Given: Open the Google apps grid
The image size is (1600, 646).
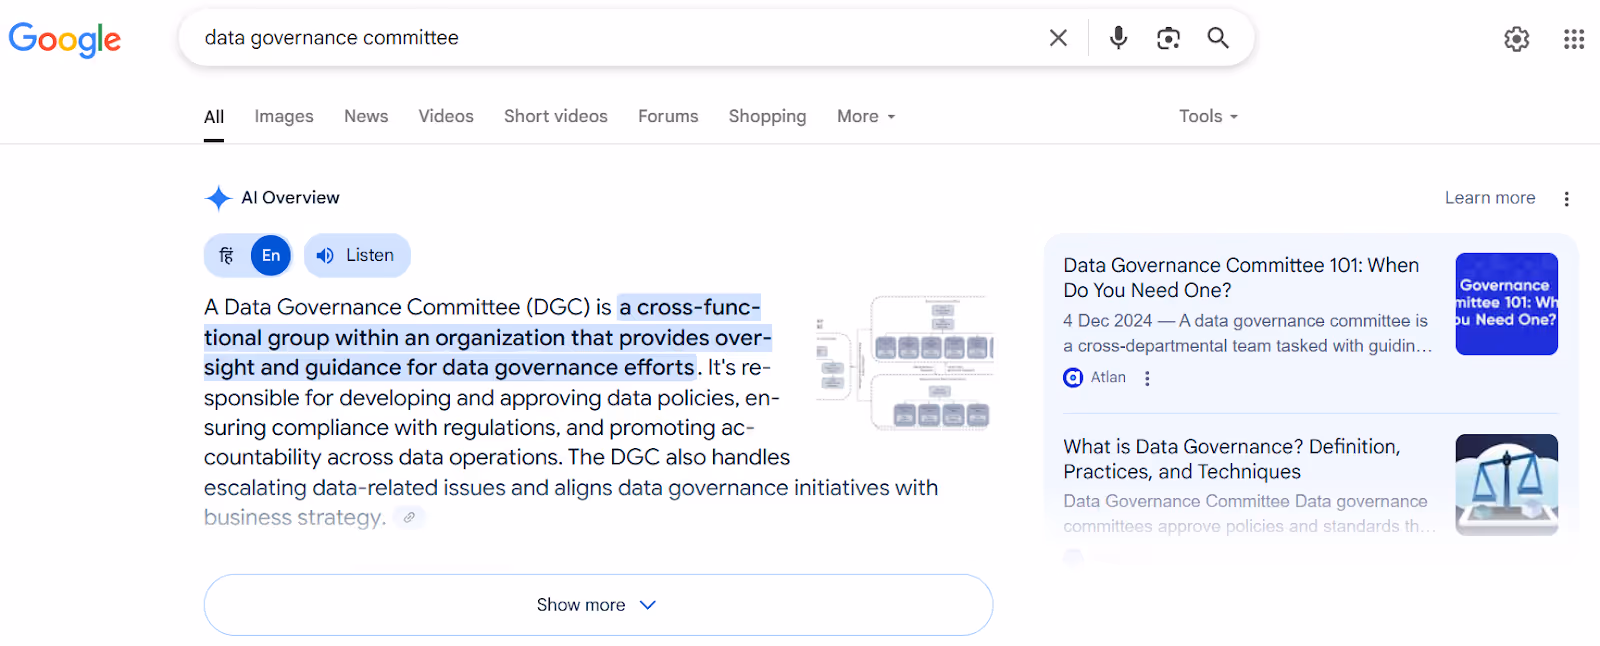Looking at the screenshot, I should pos(1573,39).
